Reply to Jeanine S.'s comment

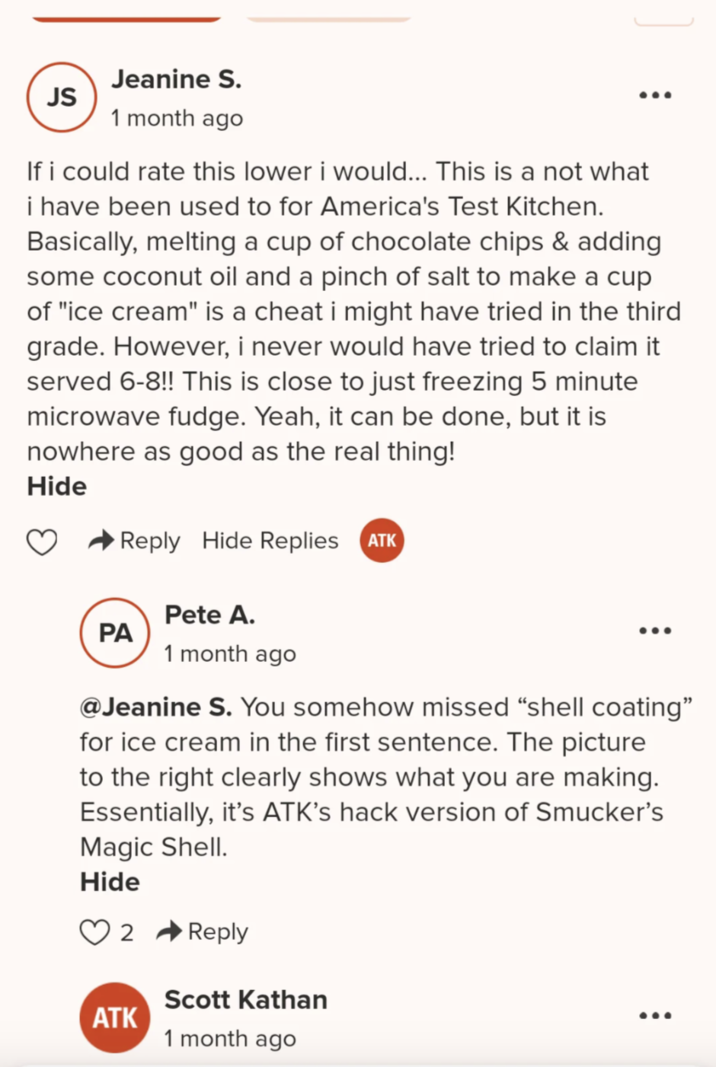tap(135, 541)
